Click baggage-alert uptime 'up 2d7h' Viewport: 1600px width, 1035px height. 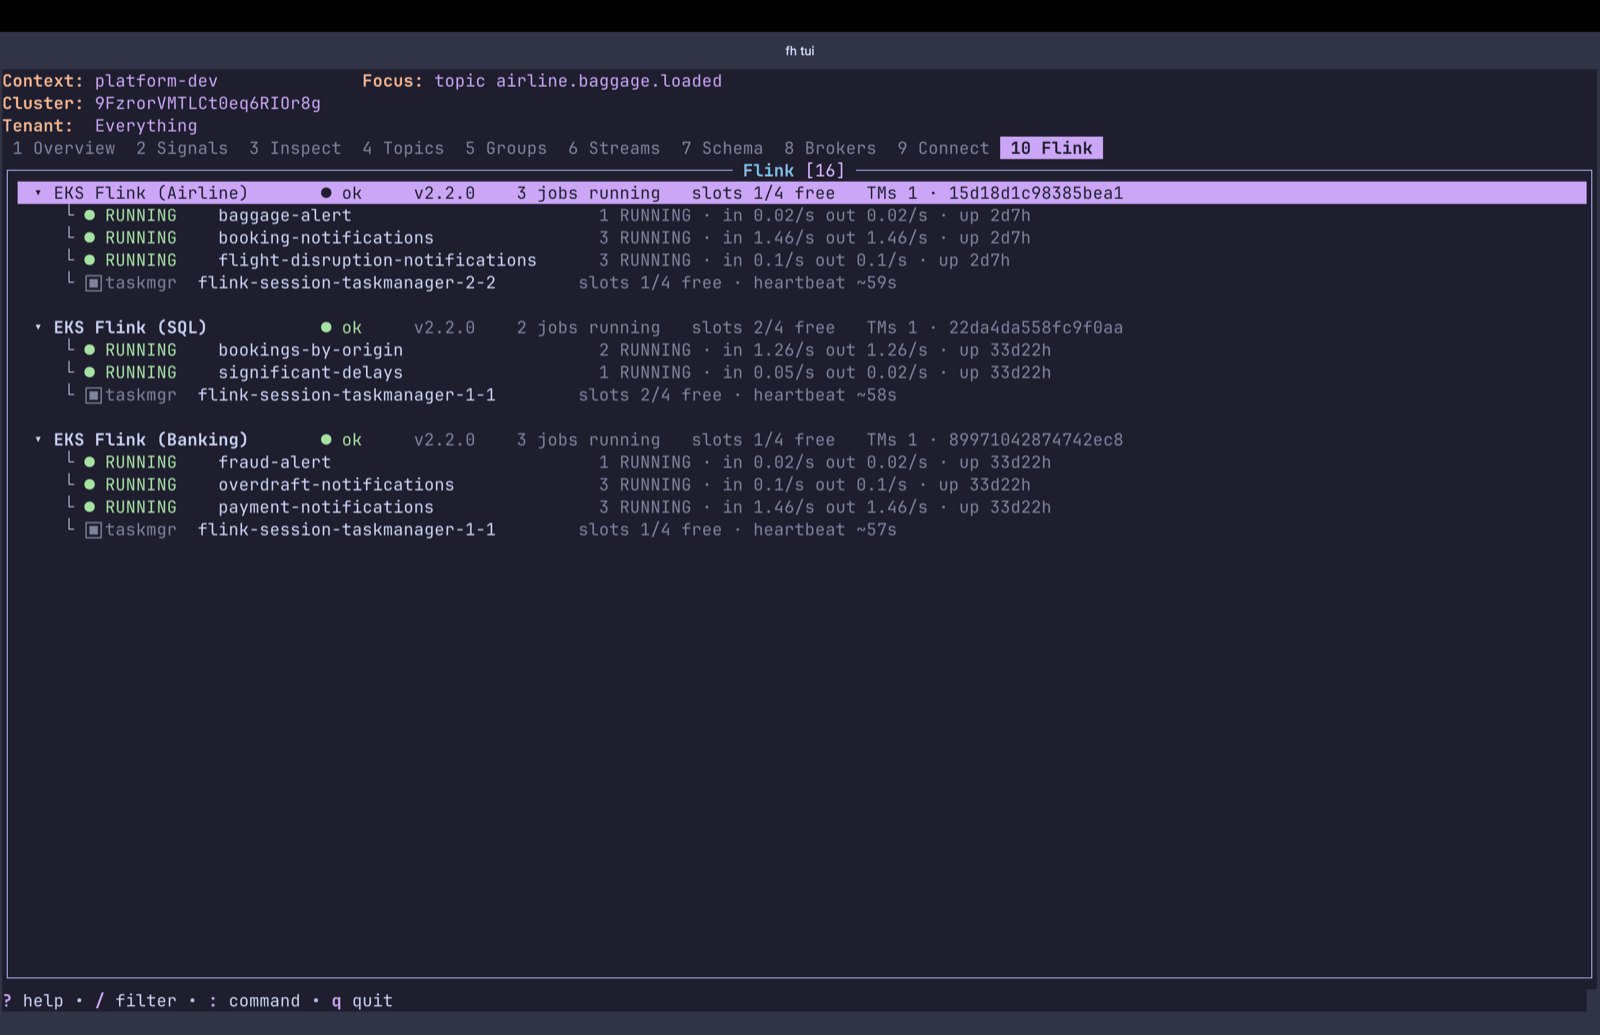click(995, 216)
